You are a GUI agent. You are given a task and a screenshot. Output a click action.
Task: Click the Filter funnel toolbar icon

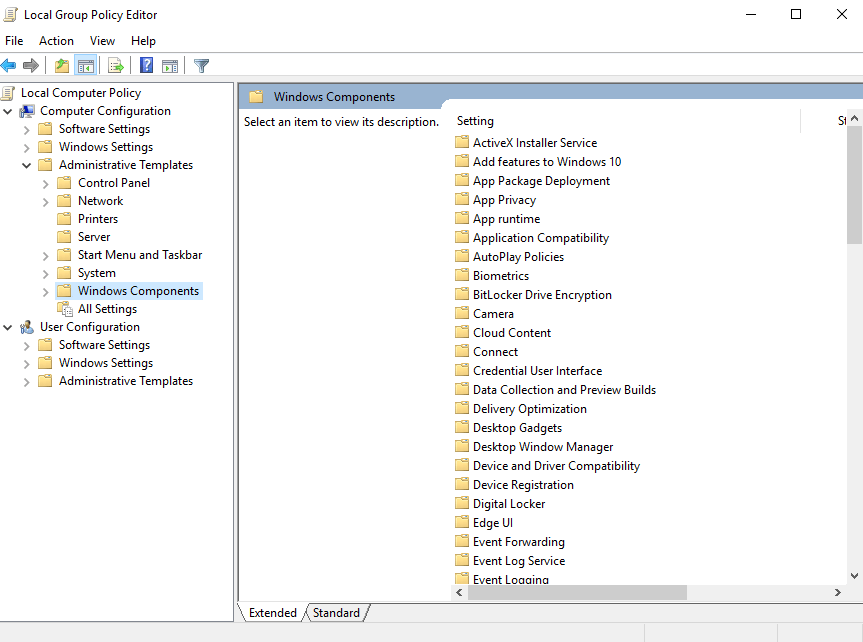(x=201, y=66)
